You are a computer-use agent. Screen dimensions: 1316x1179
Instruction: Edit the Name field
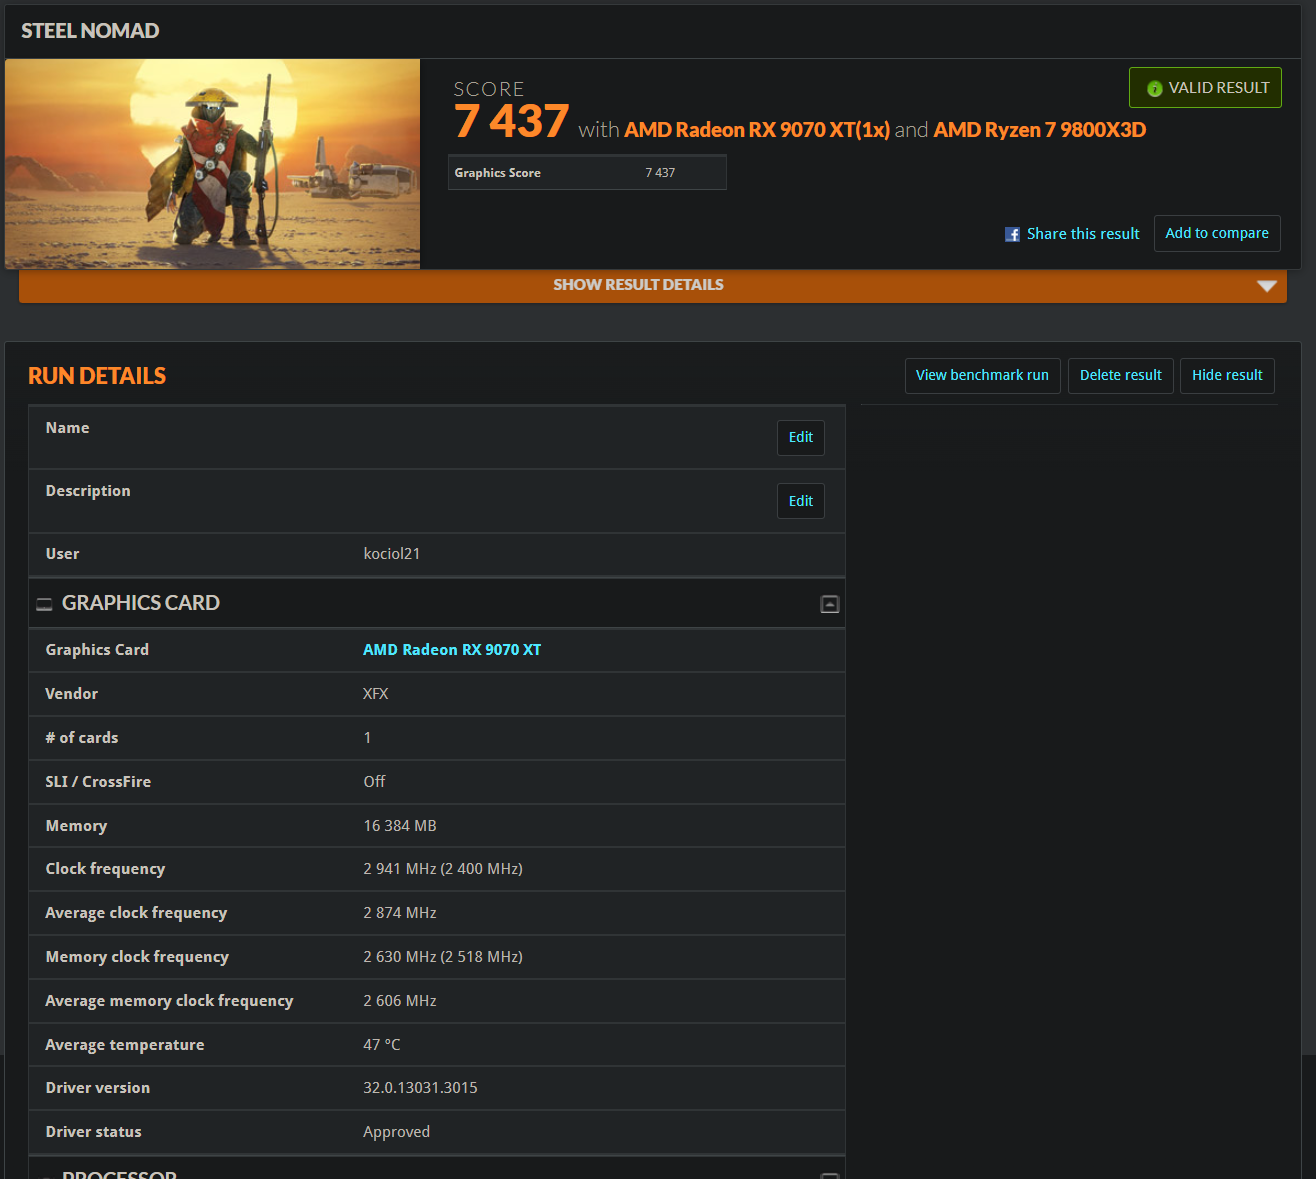click(x=800, y=437)
